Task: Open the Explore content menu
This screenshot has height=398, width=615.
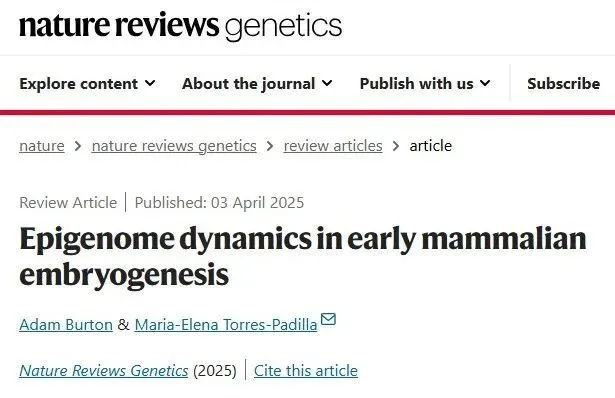Action: [87, 84]
